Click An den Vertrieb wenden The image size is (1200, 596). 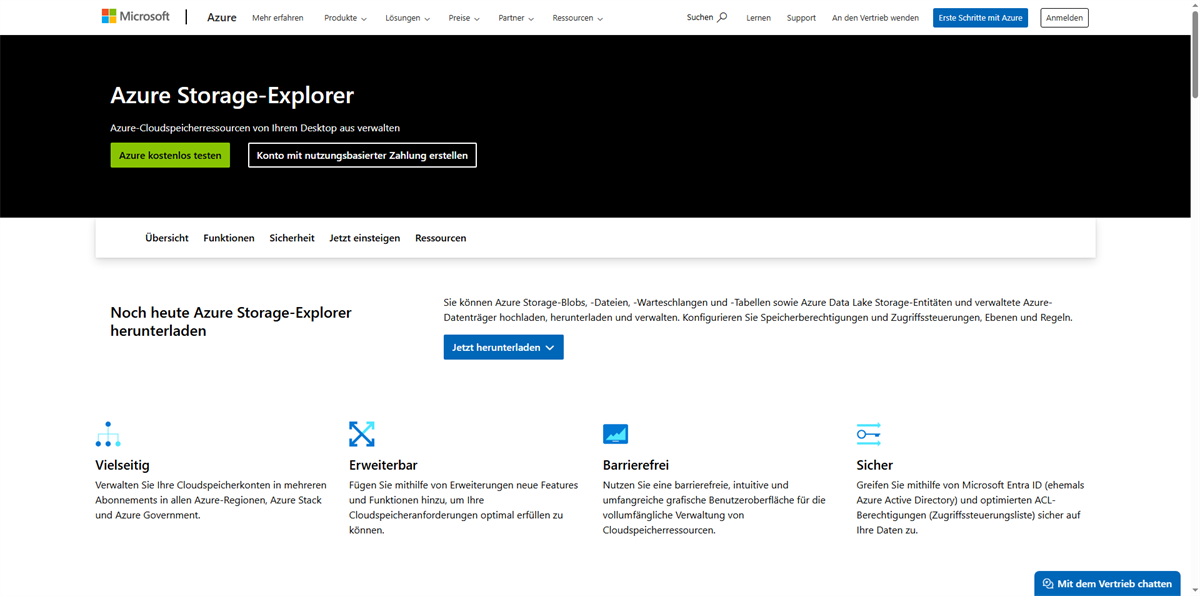875,18
